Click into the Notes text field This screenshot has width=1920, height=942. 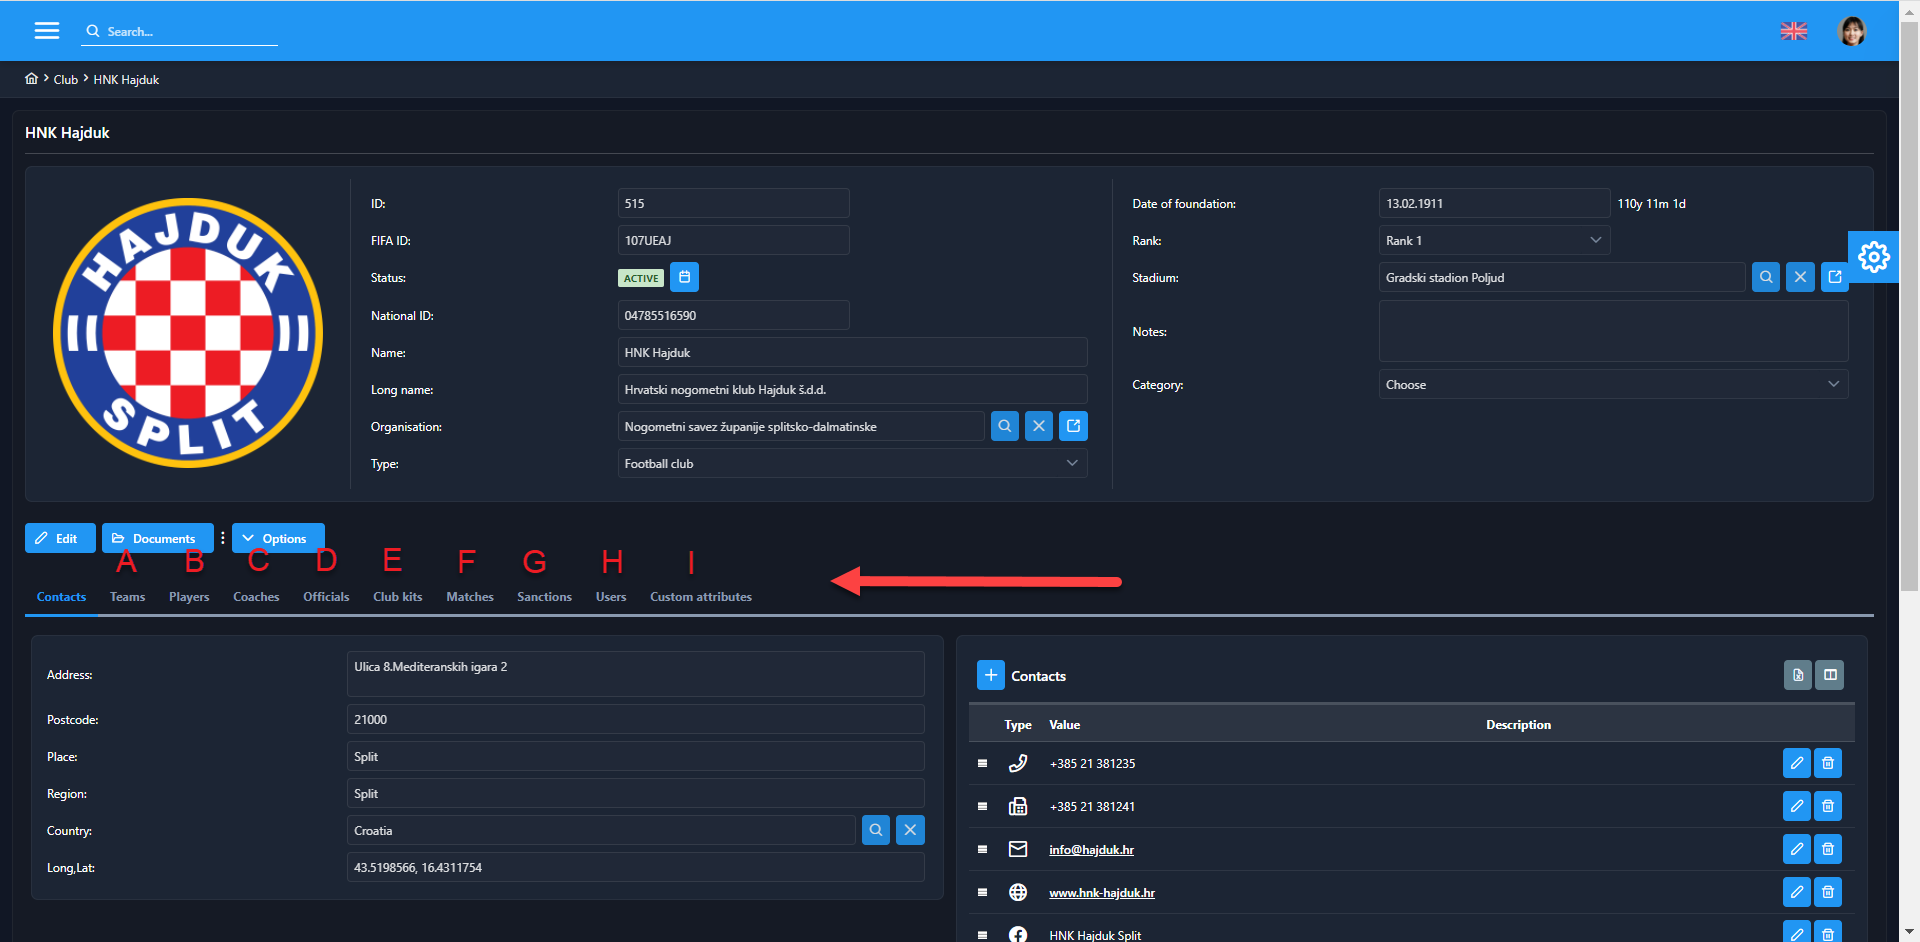click(1612, 331)
